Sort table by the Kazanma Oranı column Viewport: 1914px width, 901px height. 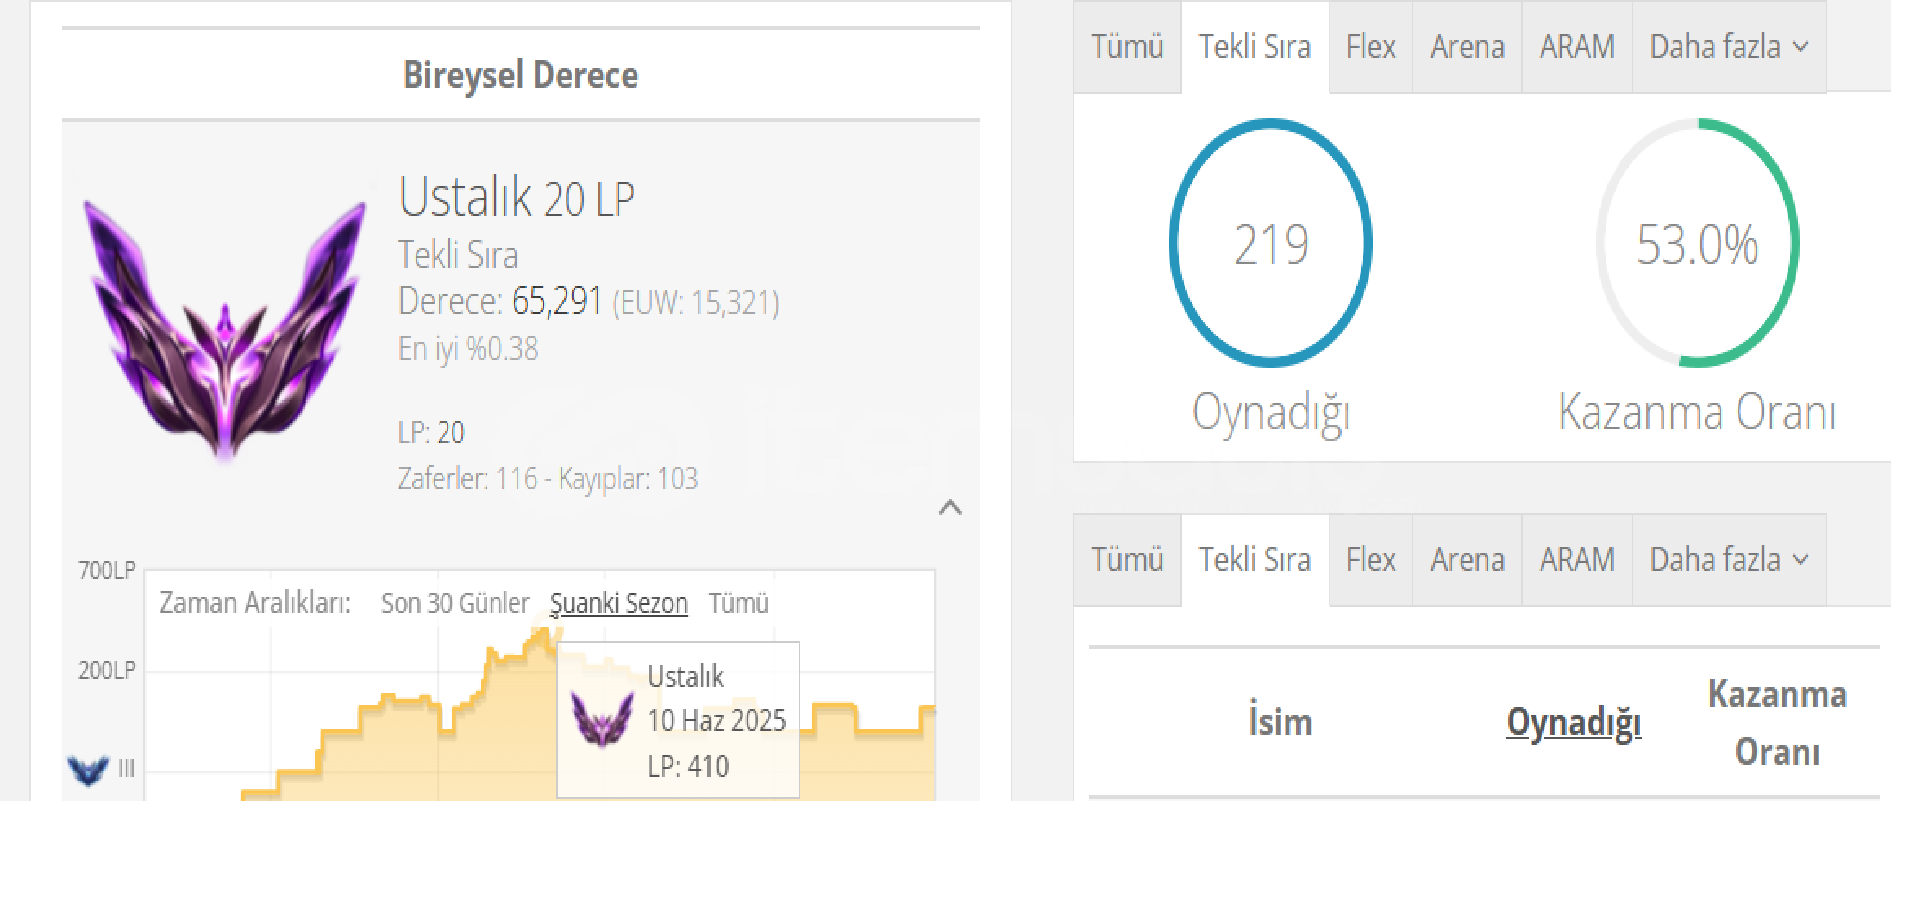click(x=1777, y=722)
